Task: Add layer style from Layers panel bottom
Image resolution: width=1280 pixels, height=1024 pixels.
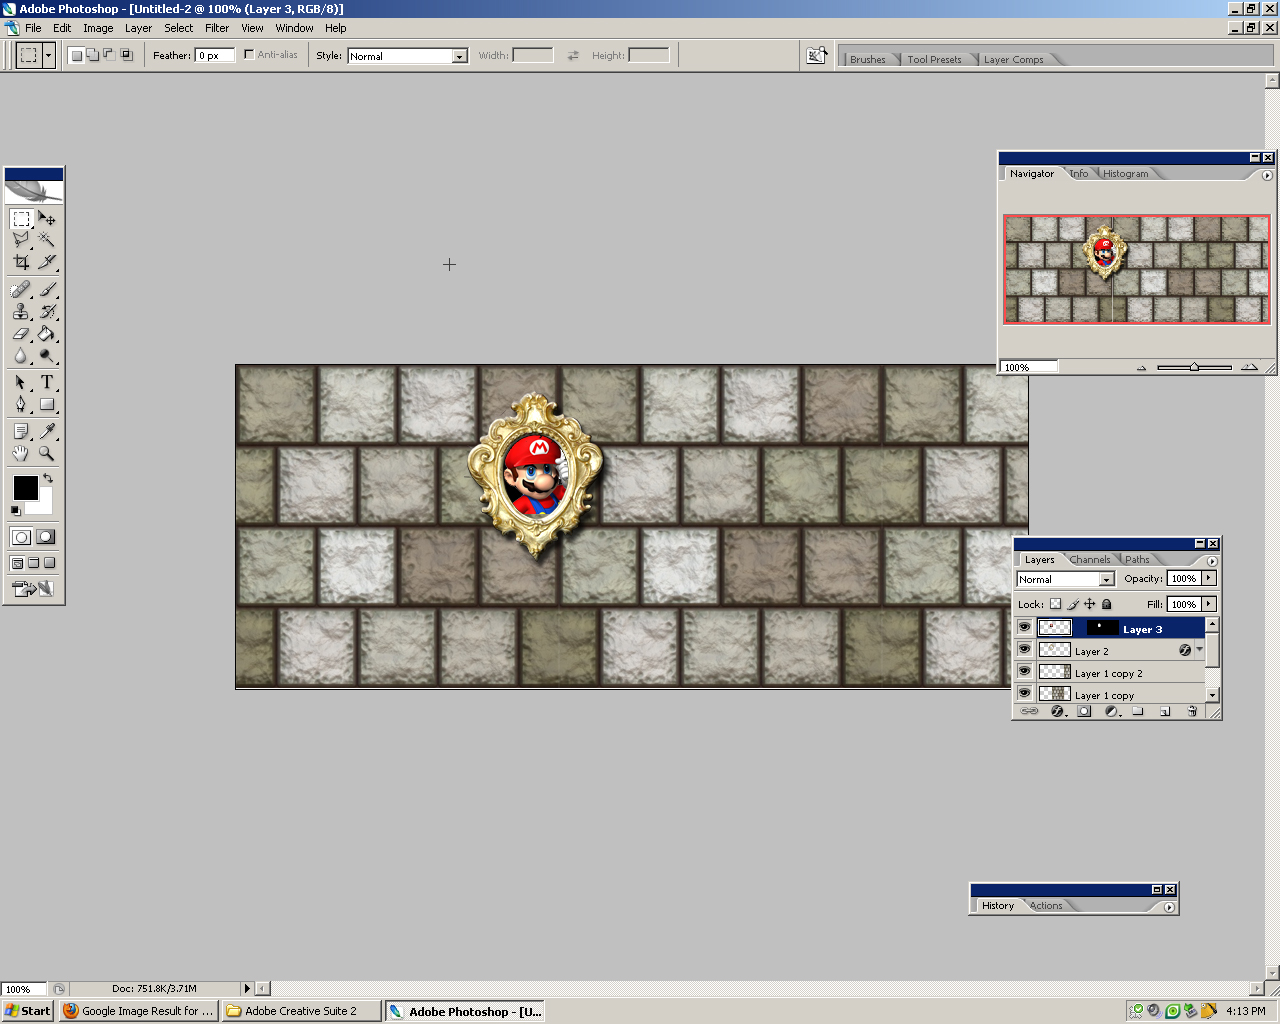Action: pos(1058,712)
